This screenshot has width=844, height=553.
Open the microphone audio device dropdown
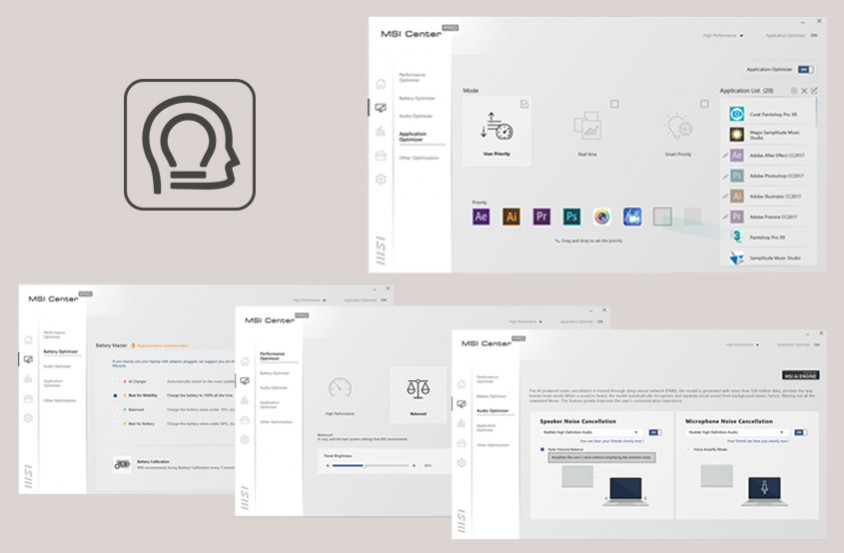pyautogui.click(x=736, y=432)
